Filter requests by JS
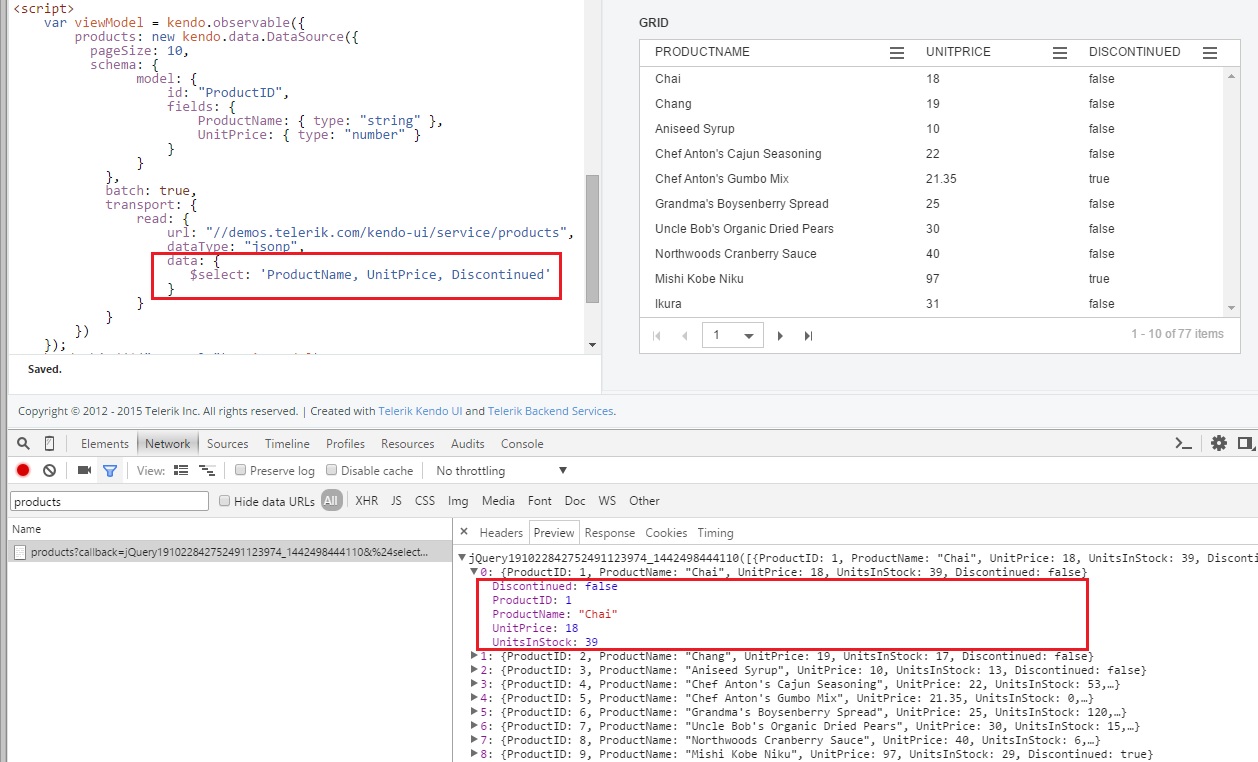Image resolution: width=1258 pixels, height=762 pixels. pyautogui.click(x=396, y=501)
